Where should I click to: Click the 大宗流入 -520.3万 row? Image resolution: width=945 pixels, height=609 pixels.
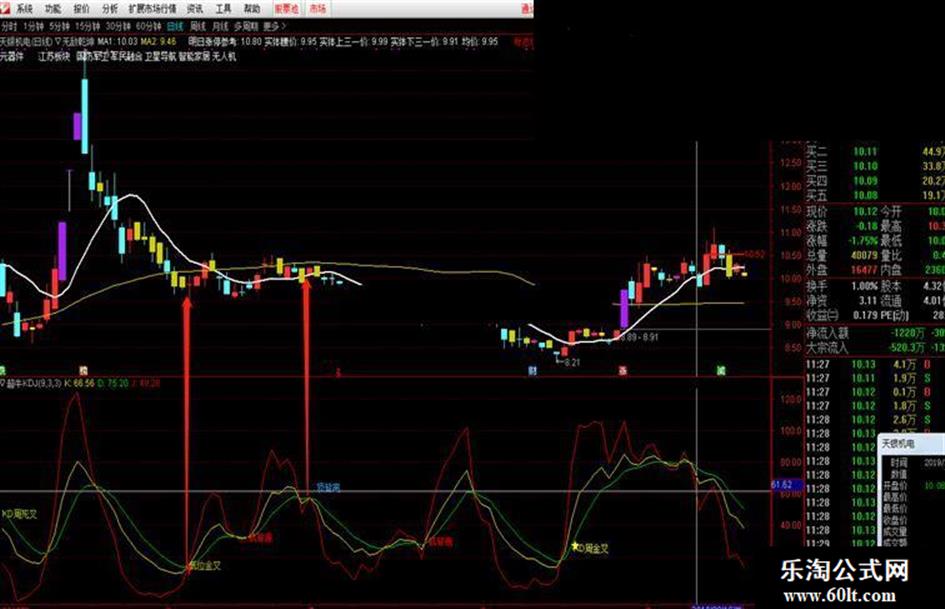point(875,348)
